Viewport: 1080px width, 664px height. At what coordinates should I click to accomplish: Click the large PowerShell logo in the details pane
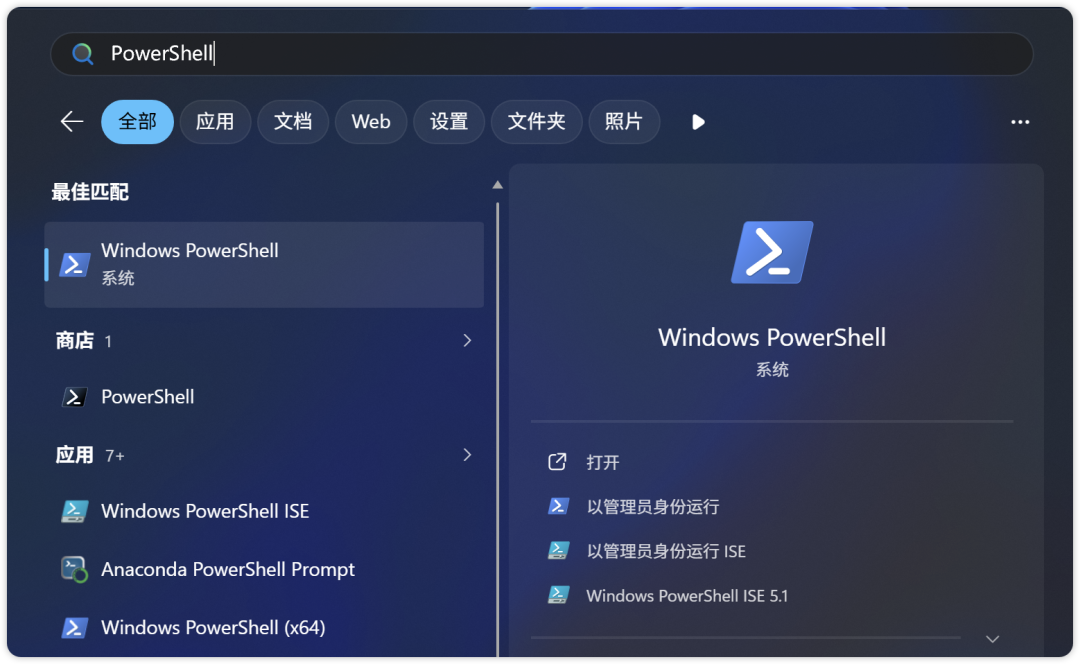coord(771,252)
